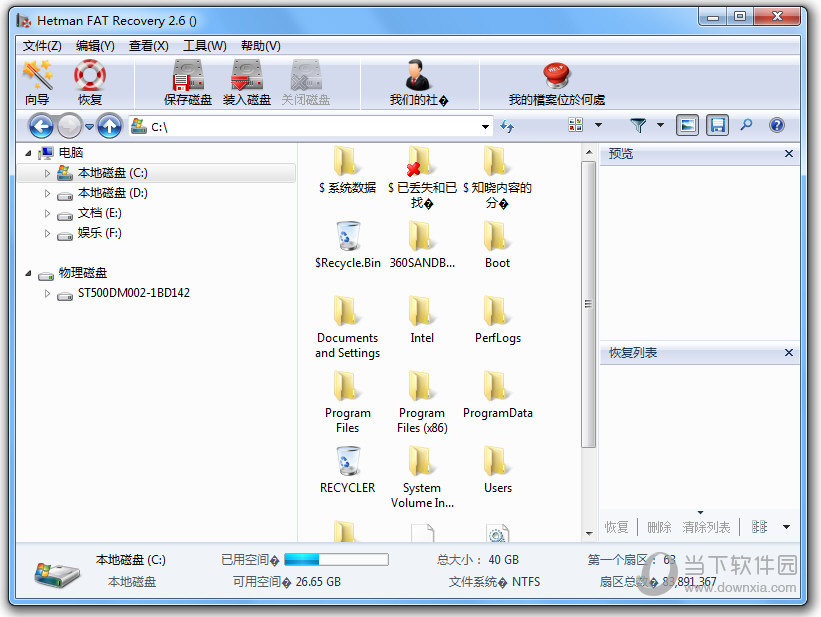Open the C:\ address bar dropdown

click(485, 127)
